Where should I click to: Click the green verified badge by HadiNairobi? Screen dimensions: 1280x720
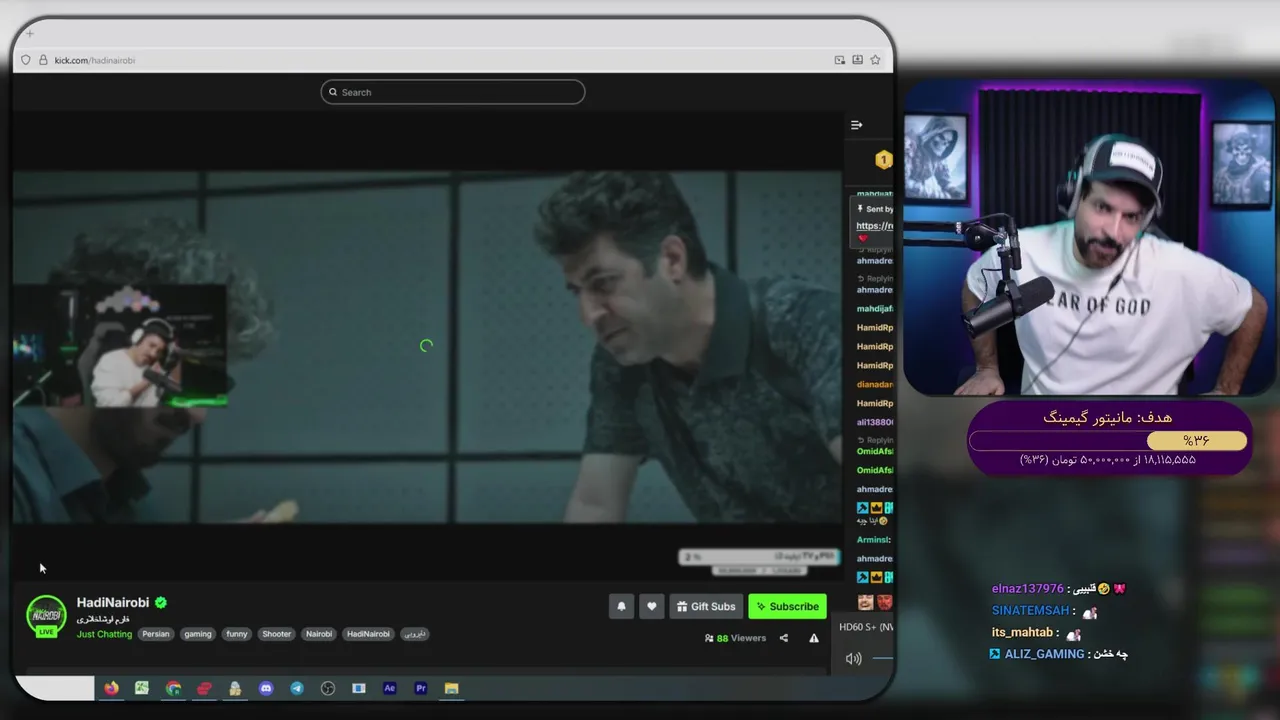(161, 603)
